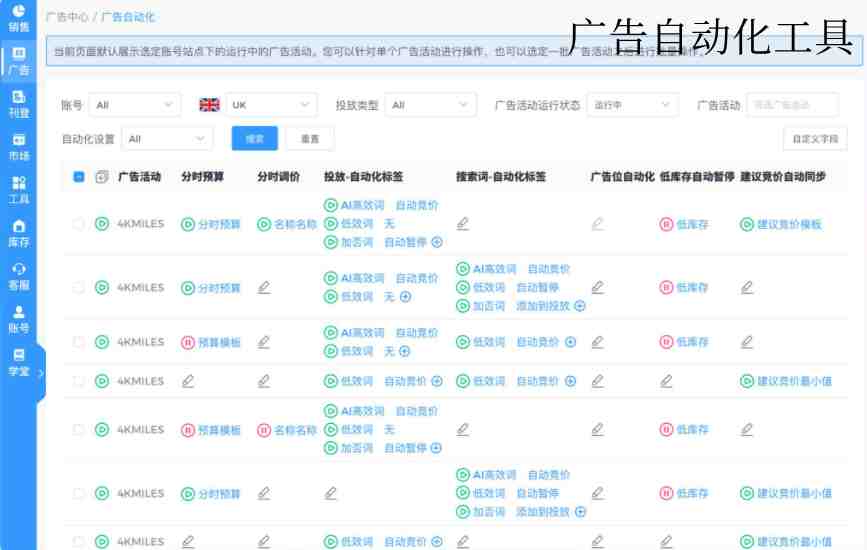Open the 学堂 (Academy) sidebar icon
Viewport: 867px width, 550px height.
click(18, 361)
